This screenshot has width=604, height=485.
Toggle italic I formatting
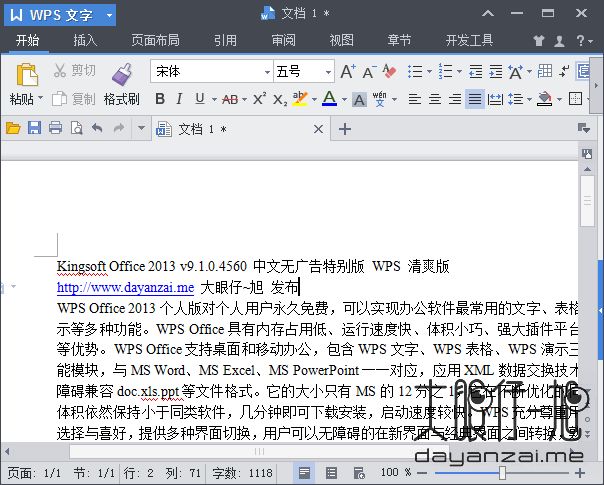click(179, 99)
